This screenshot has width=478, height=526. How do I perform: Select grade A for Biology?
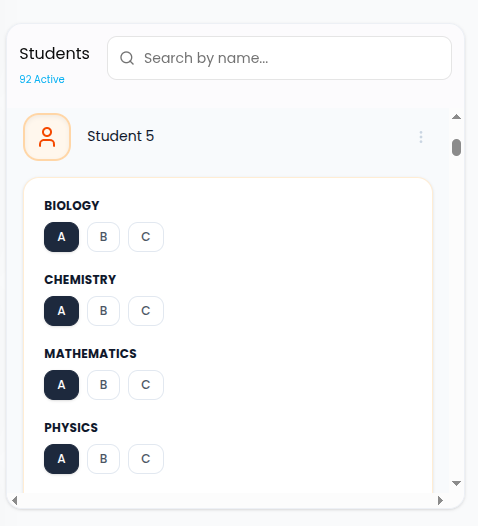pyautogui.click(x=61, y=237)
